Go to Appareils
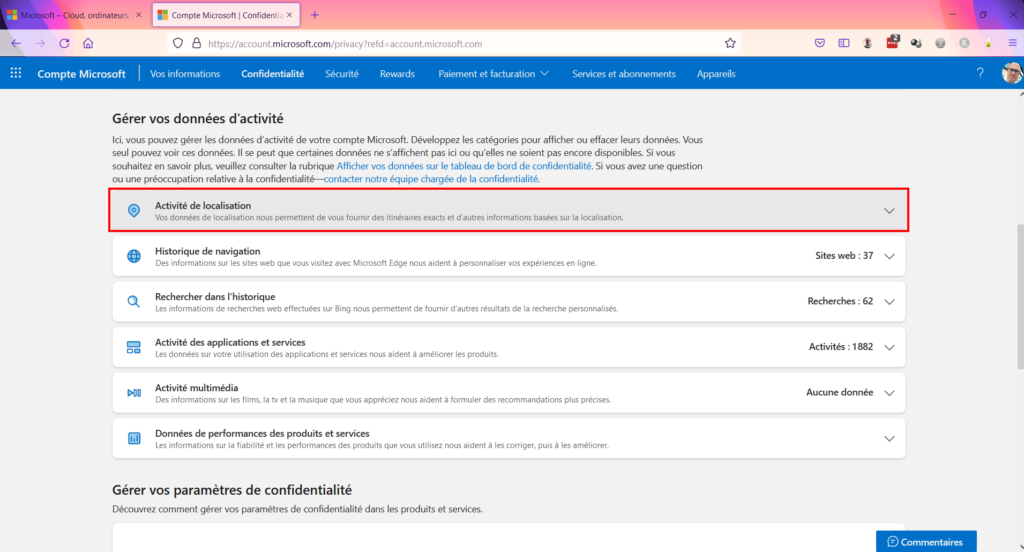 coord(716,74)
